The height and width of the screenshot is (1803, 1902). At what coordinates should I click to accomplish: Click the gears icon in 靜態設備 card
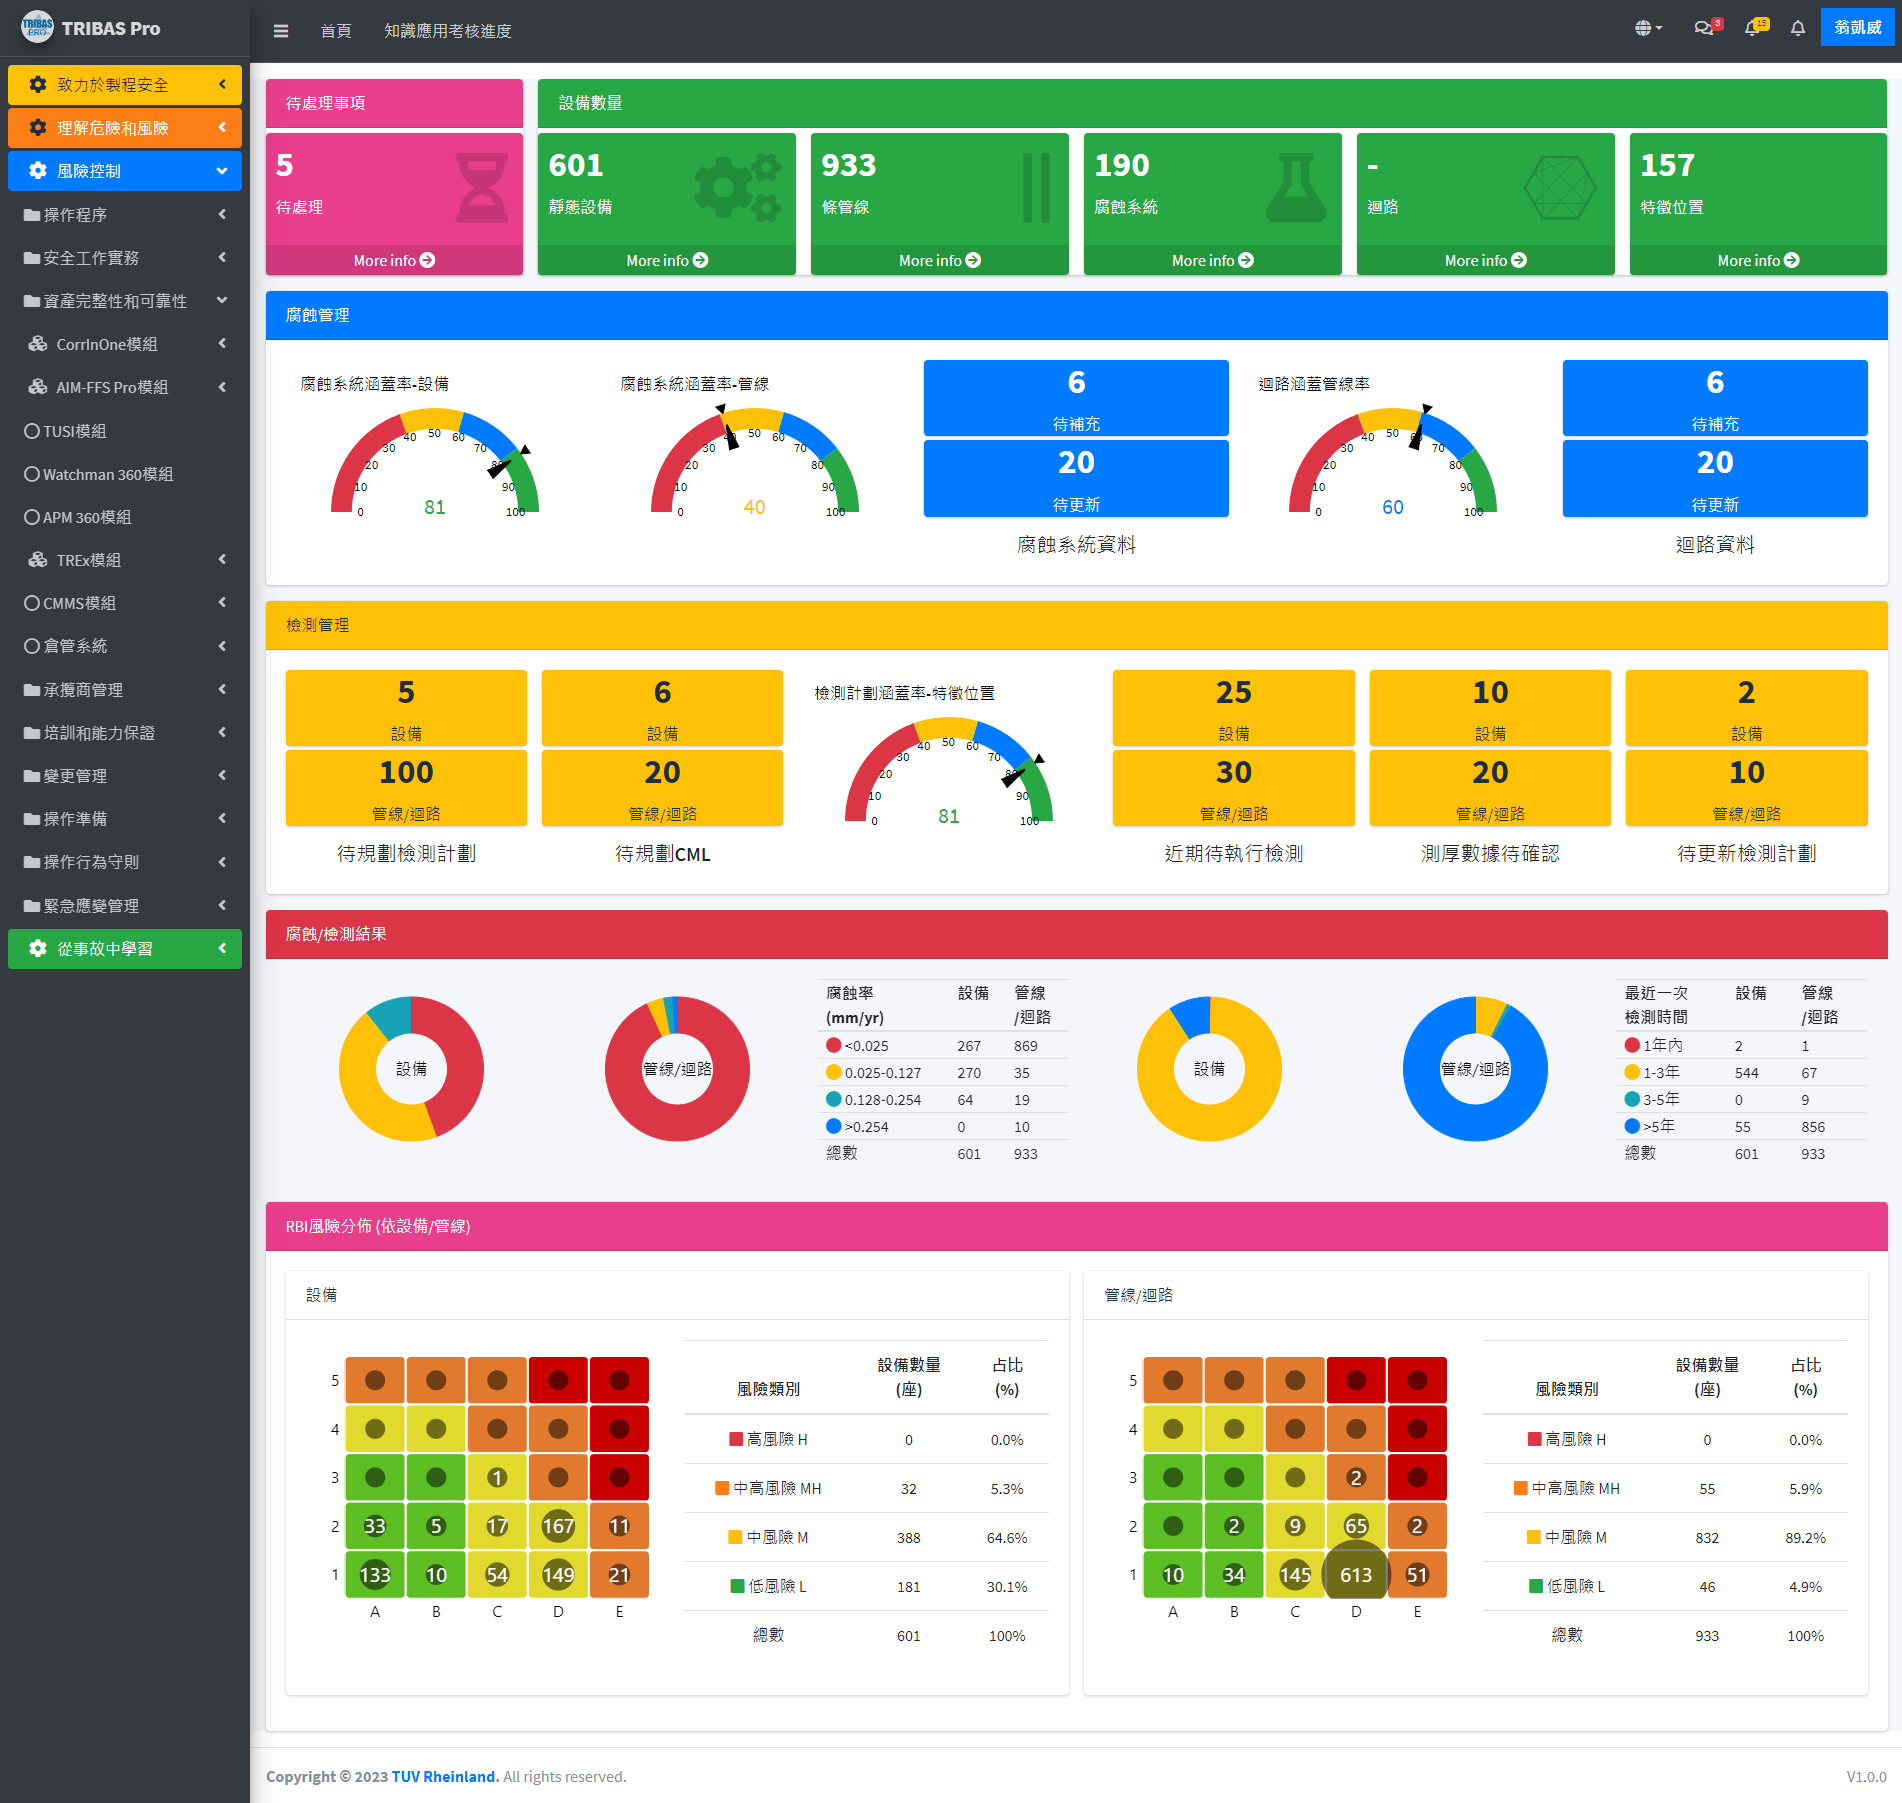point(738,188)
